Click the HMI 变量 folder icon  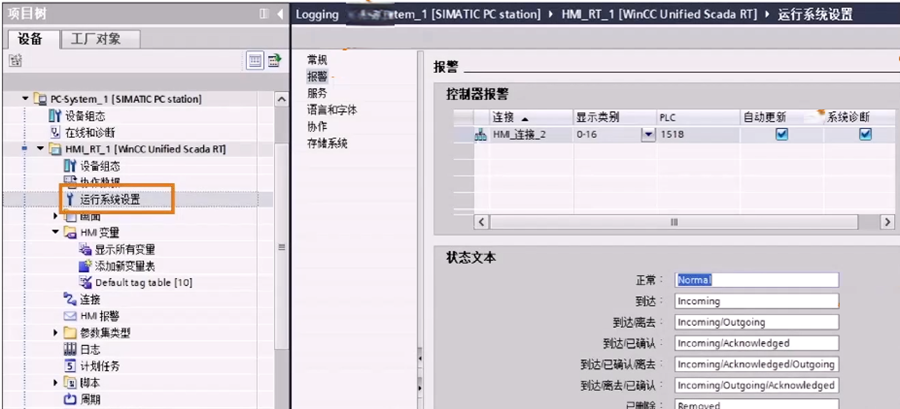coord(70,233)
